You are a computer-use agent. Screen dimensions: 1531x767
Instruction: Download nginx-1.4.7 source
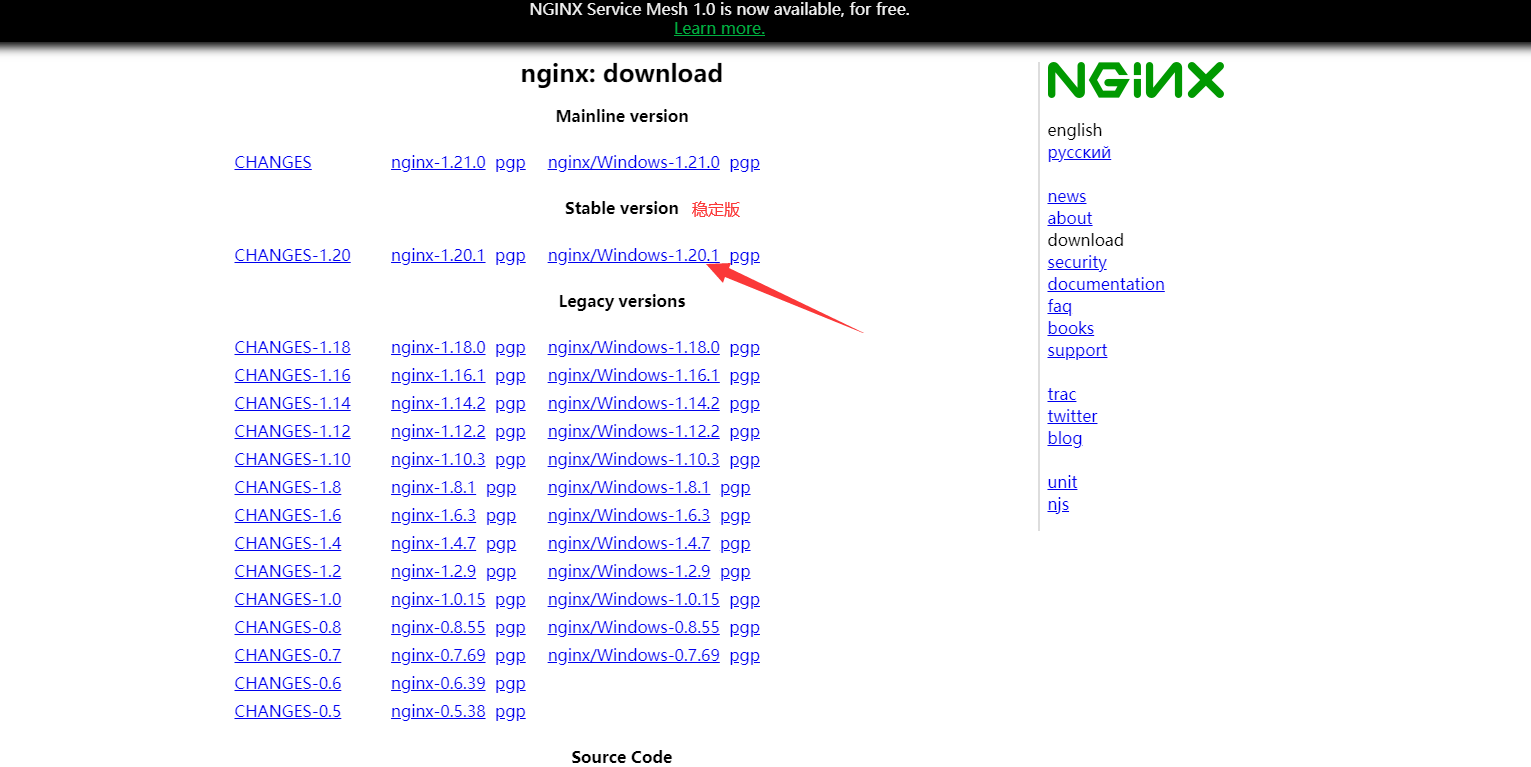433,543
